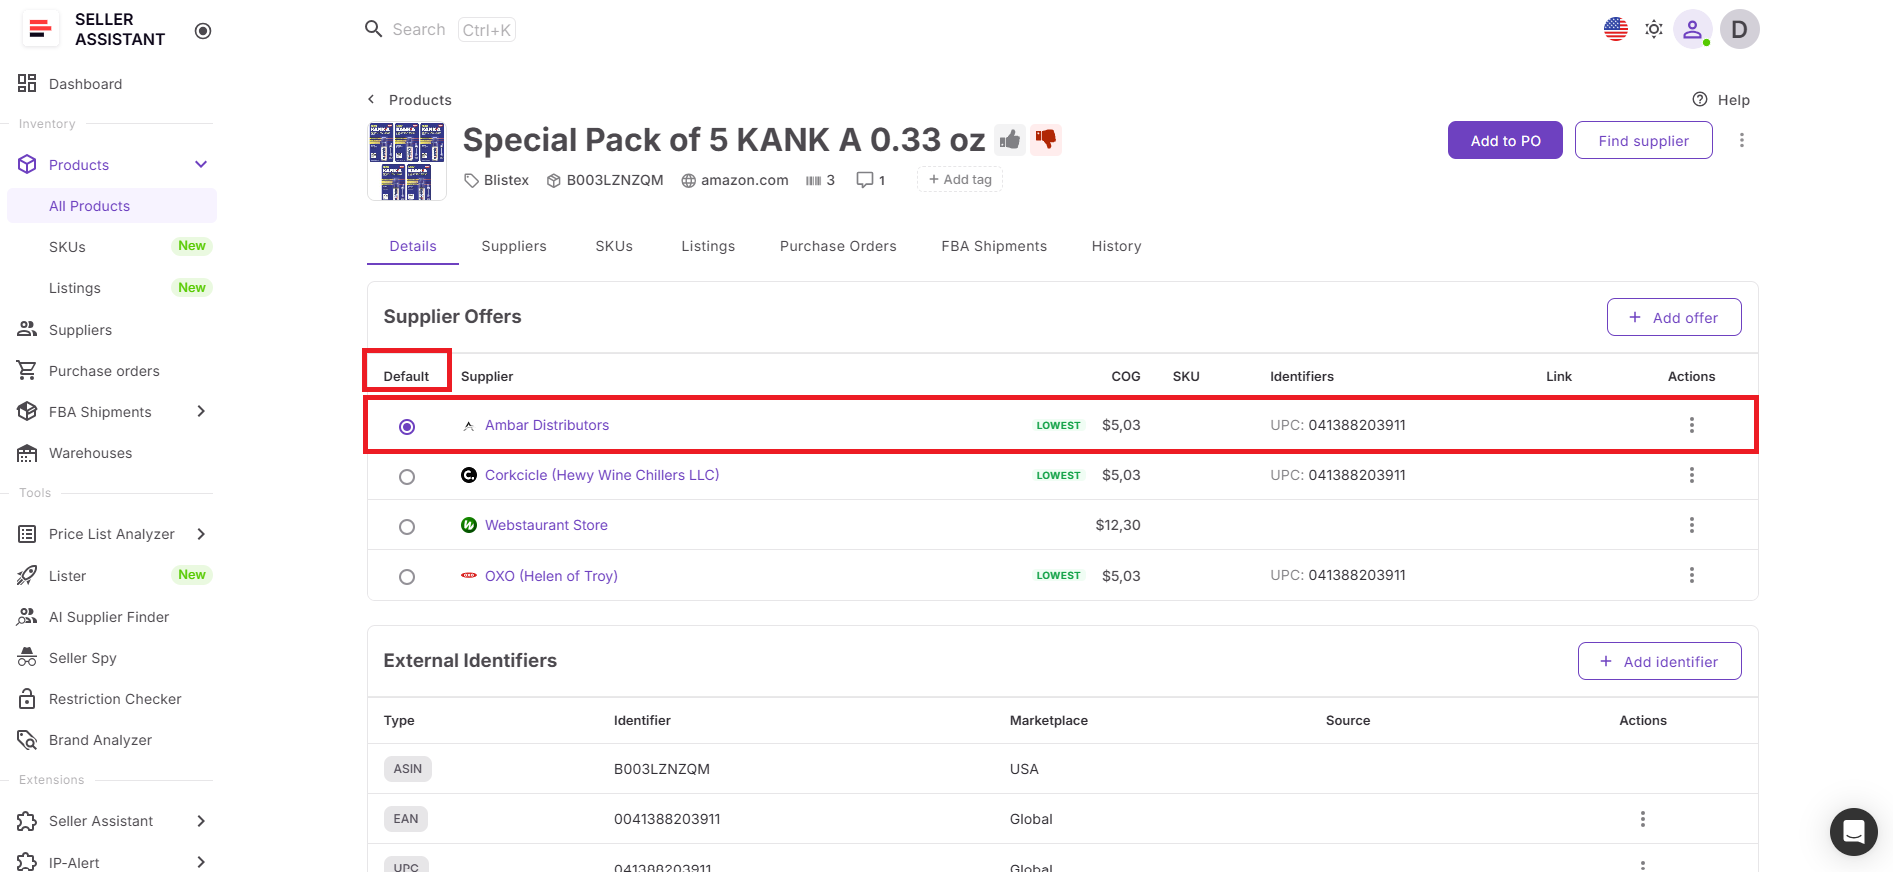Switch to the Suppliers tab
1893x872 pixels.
click(514, 246)
